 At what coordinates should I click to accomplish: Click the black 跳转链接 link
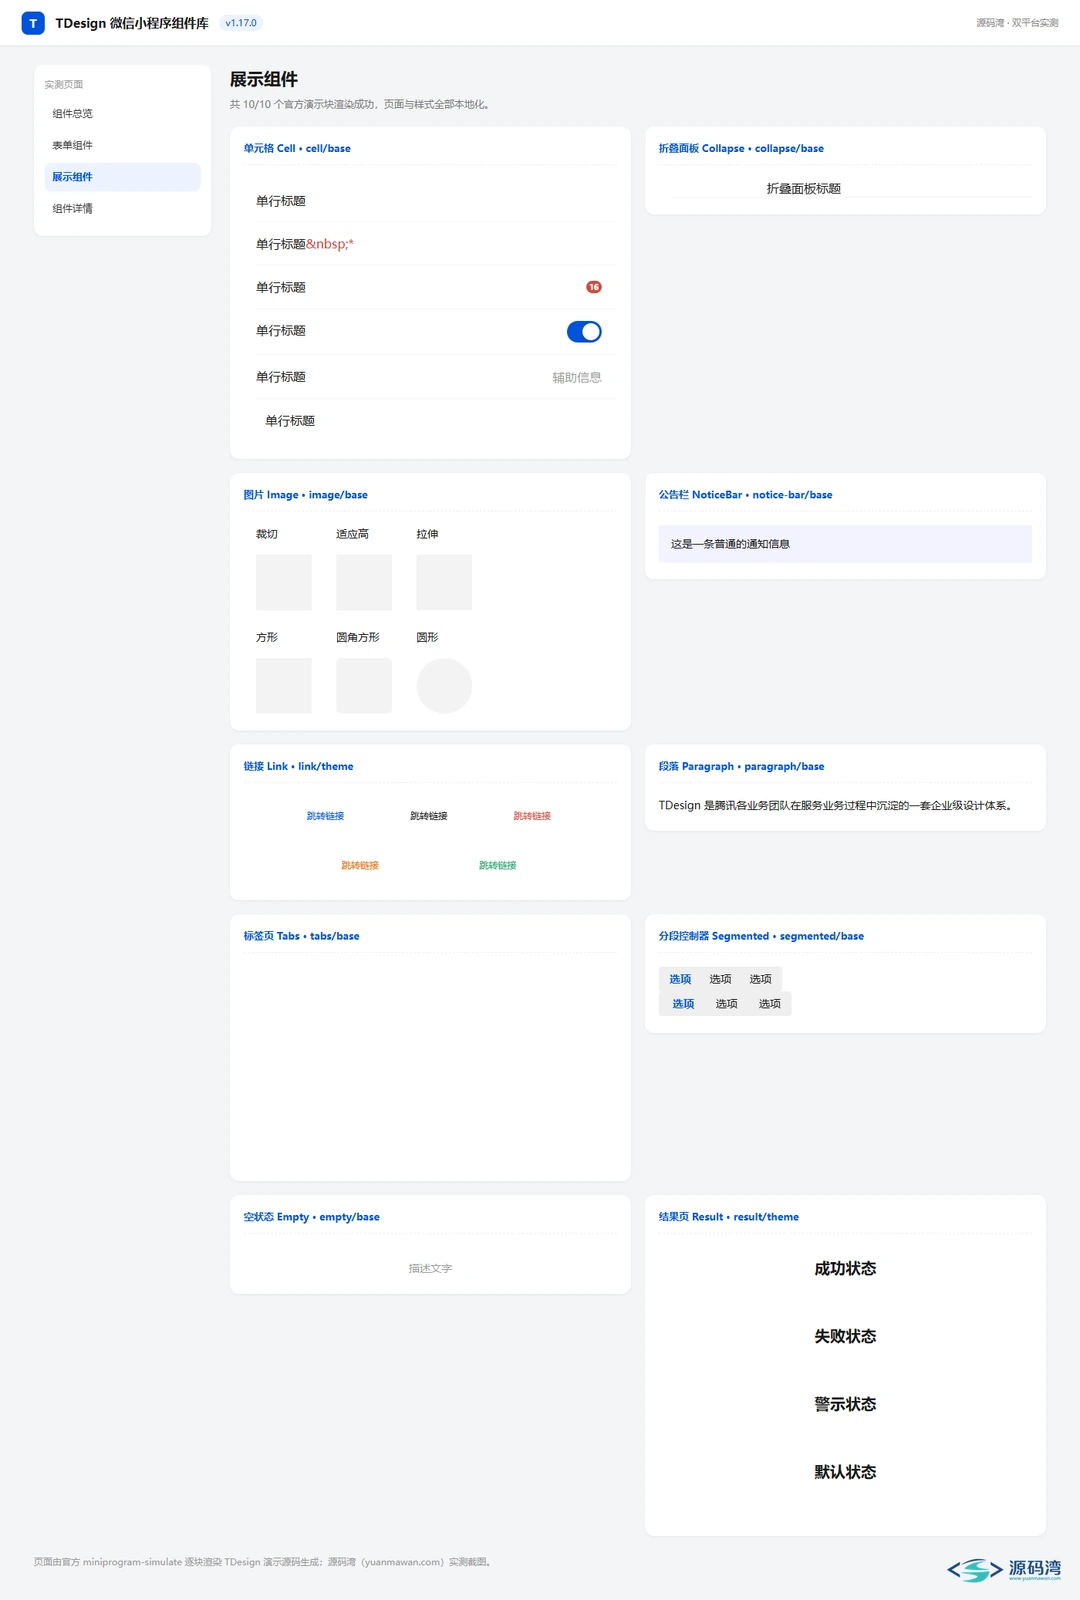pos(429,816)
